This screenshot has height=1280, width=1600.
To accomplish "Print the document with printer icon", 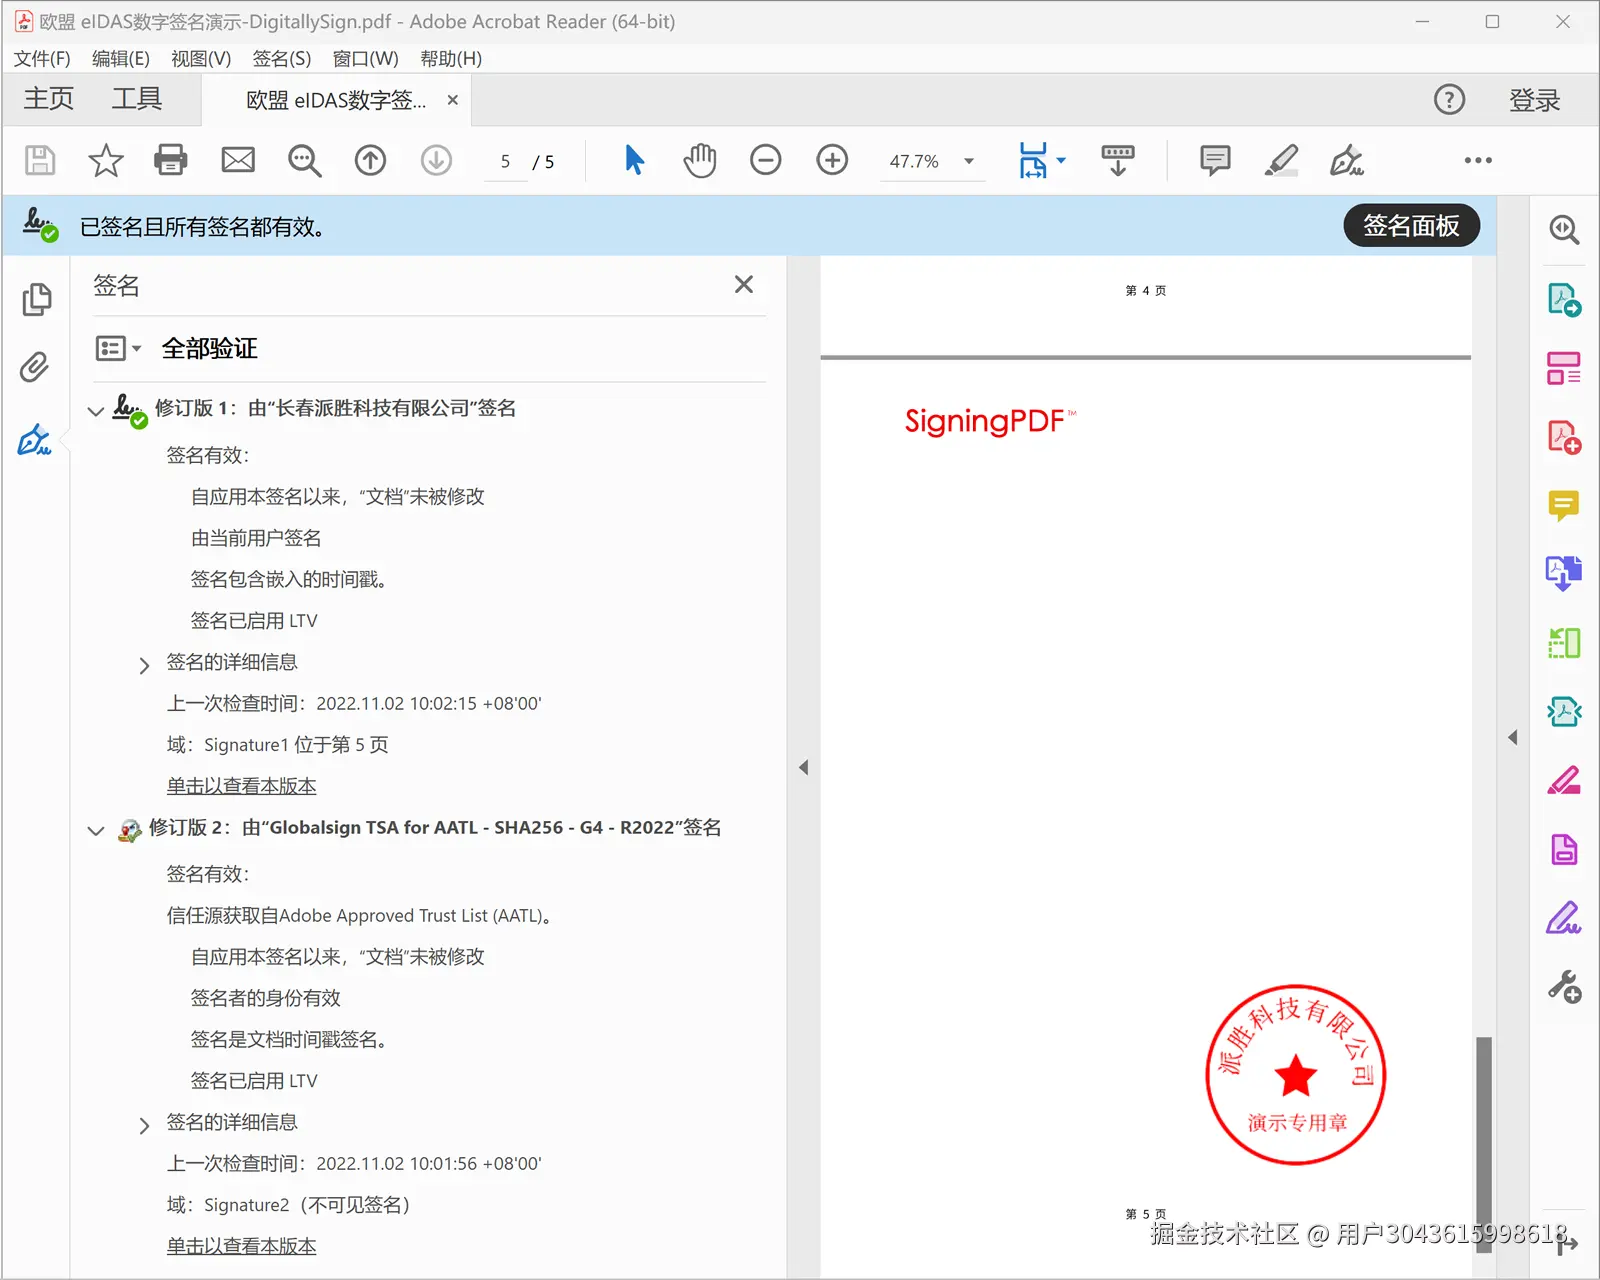I will click(x=171, y=160).
